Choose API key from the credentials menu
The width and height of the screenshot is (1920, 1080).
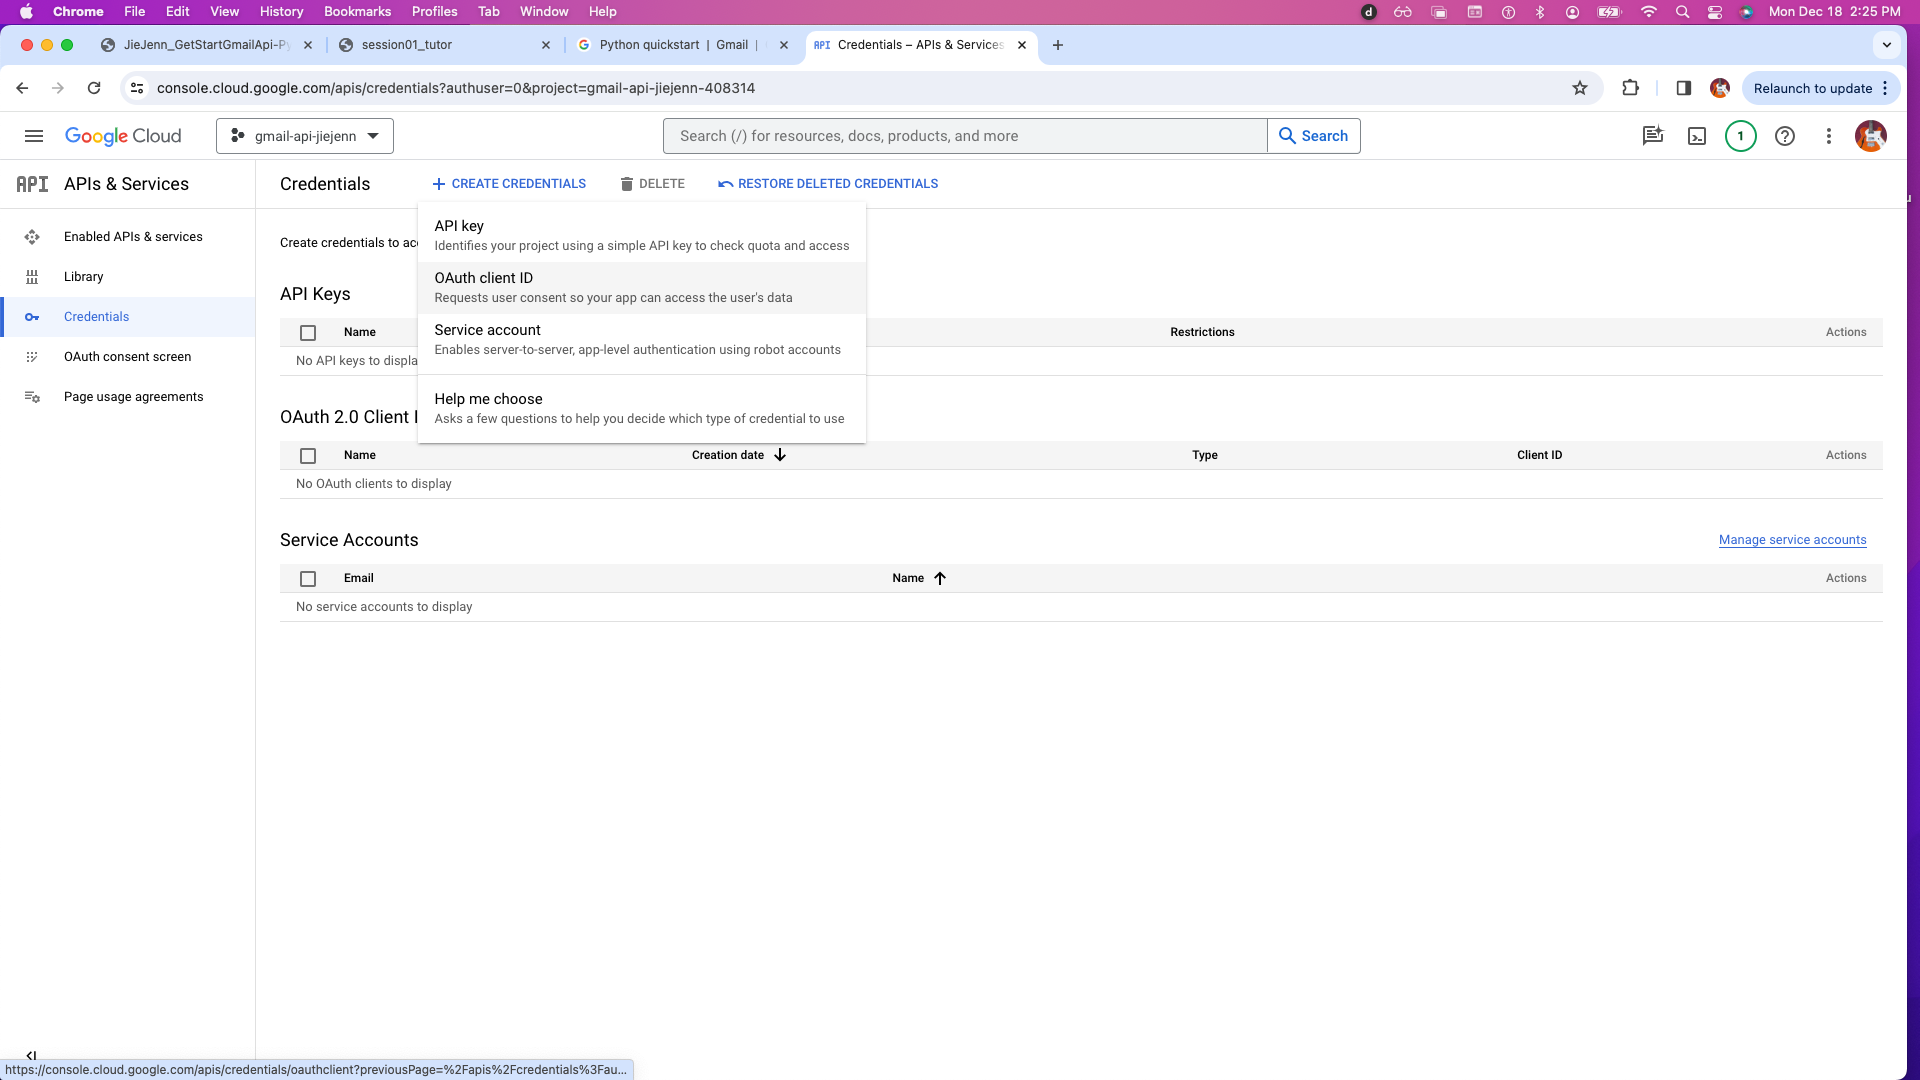click(x=642, y=236)
